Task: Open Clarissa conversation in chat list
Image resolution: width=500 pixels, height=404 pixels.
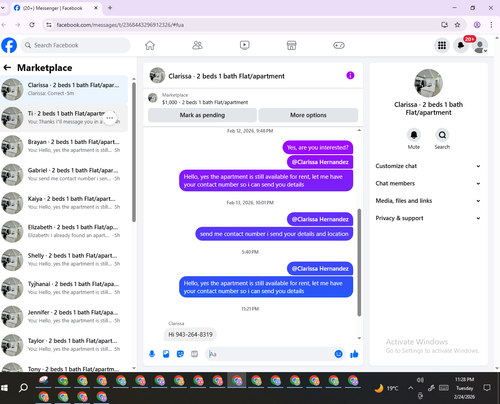Action: tap(64, 89)
